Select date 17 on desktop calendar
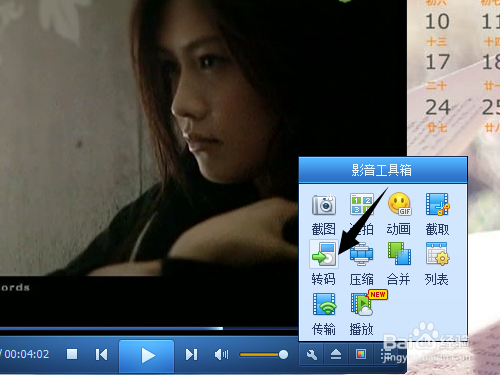The width and height of the screenshot is (500, 375). coord(437,62)
